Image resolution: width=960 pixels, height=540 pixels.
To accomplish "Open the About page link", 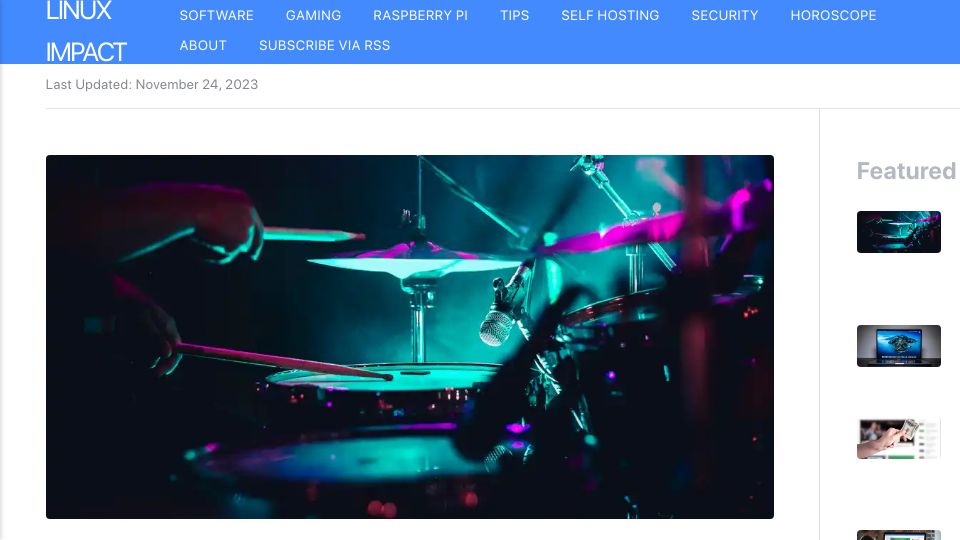I will (x=203, y=45).
